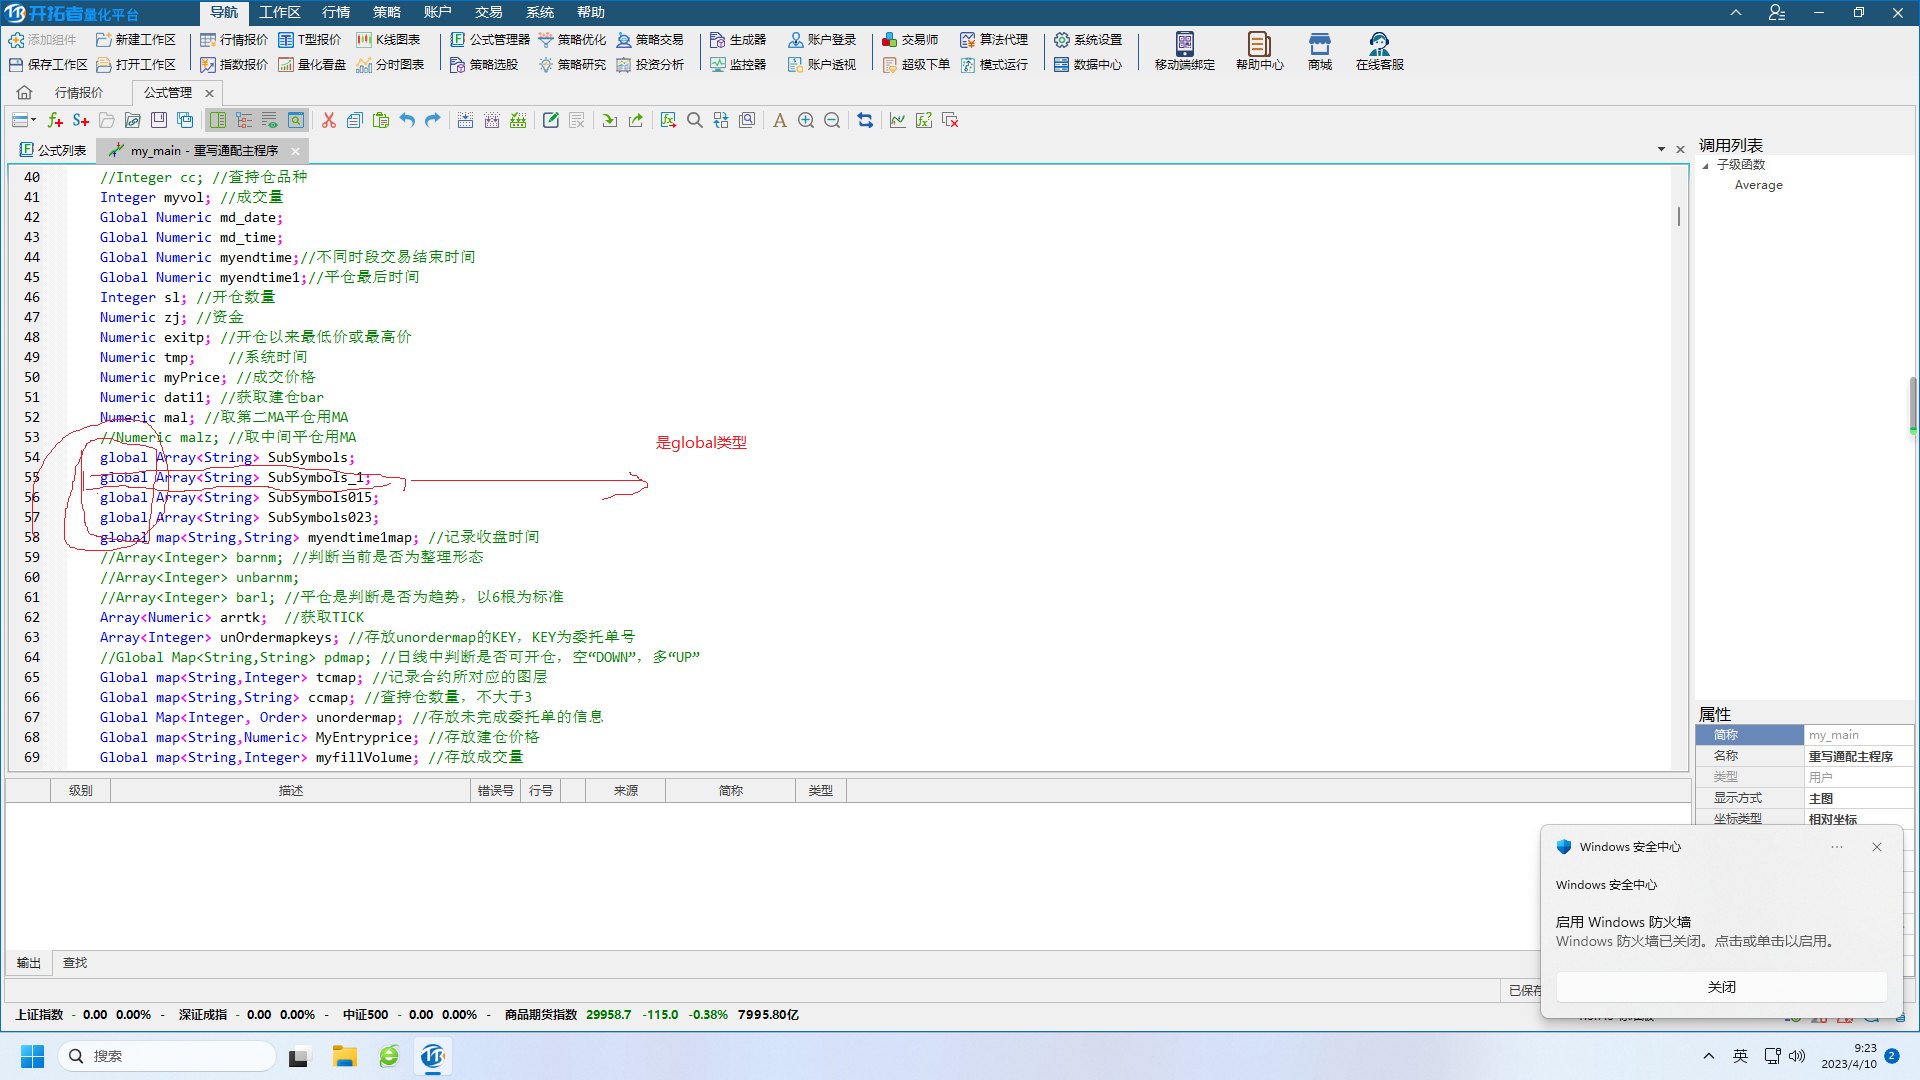This screenshot has width=1920, height=1080.
Task: Click the paste toolbar icon
Action: 380,120
